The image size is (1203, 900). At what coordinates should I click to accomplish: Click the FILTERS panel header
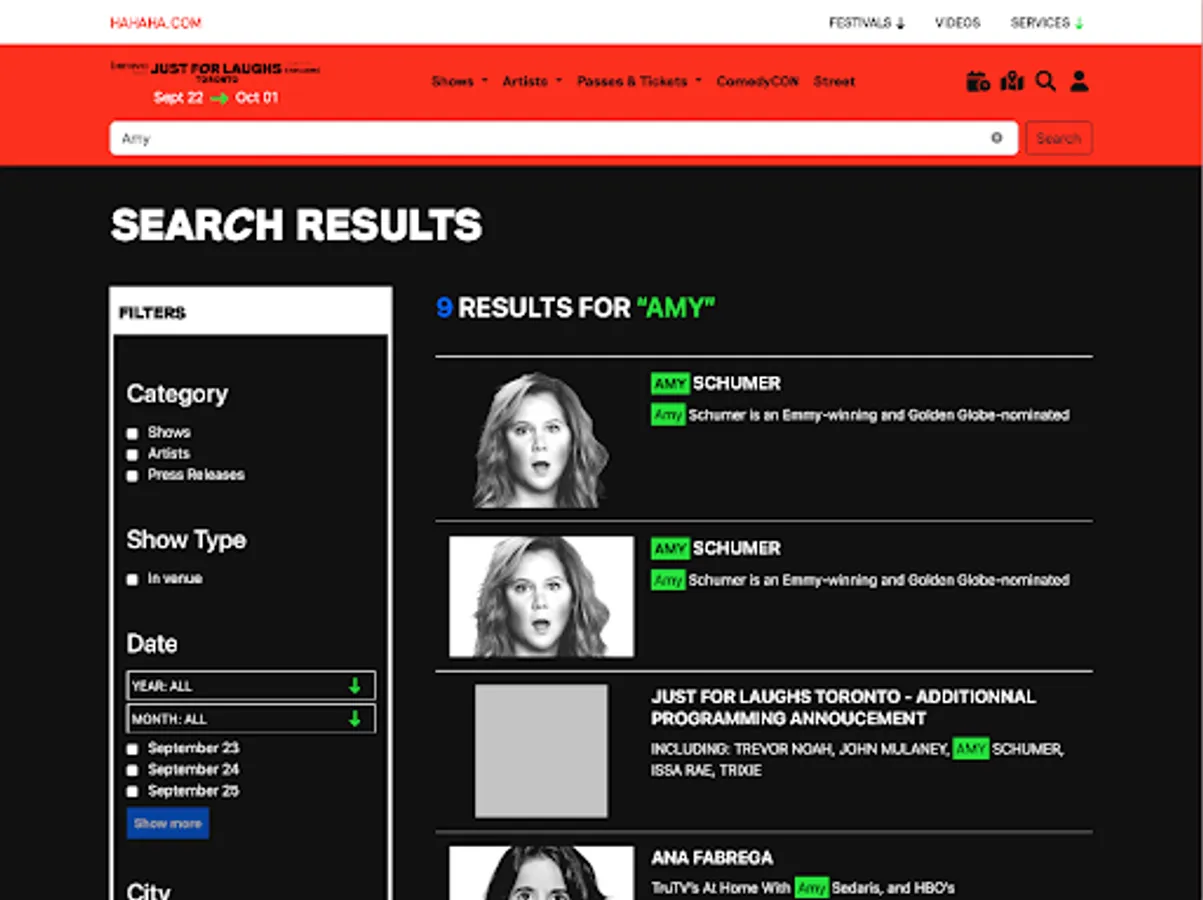coord(250,313)
